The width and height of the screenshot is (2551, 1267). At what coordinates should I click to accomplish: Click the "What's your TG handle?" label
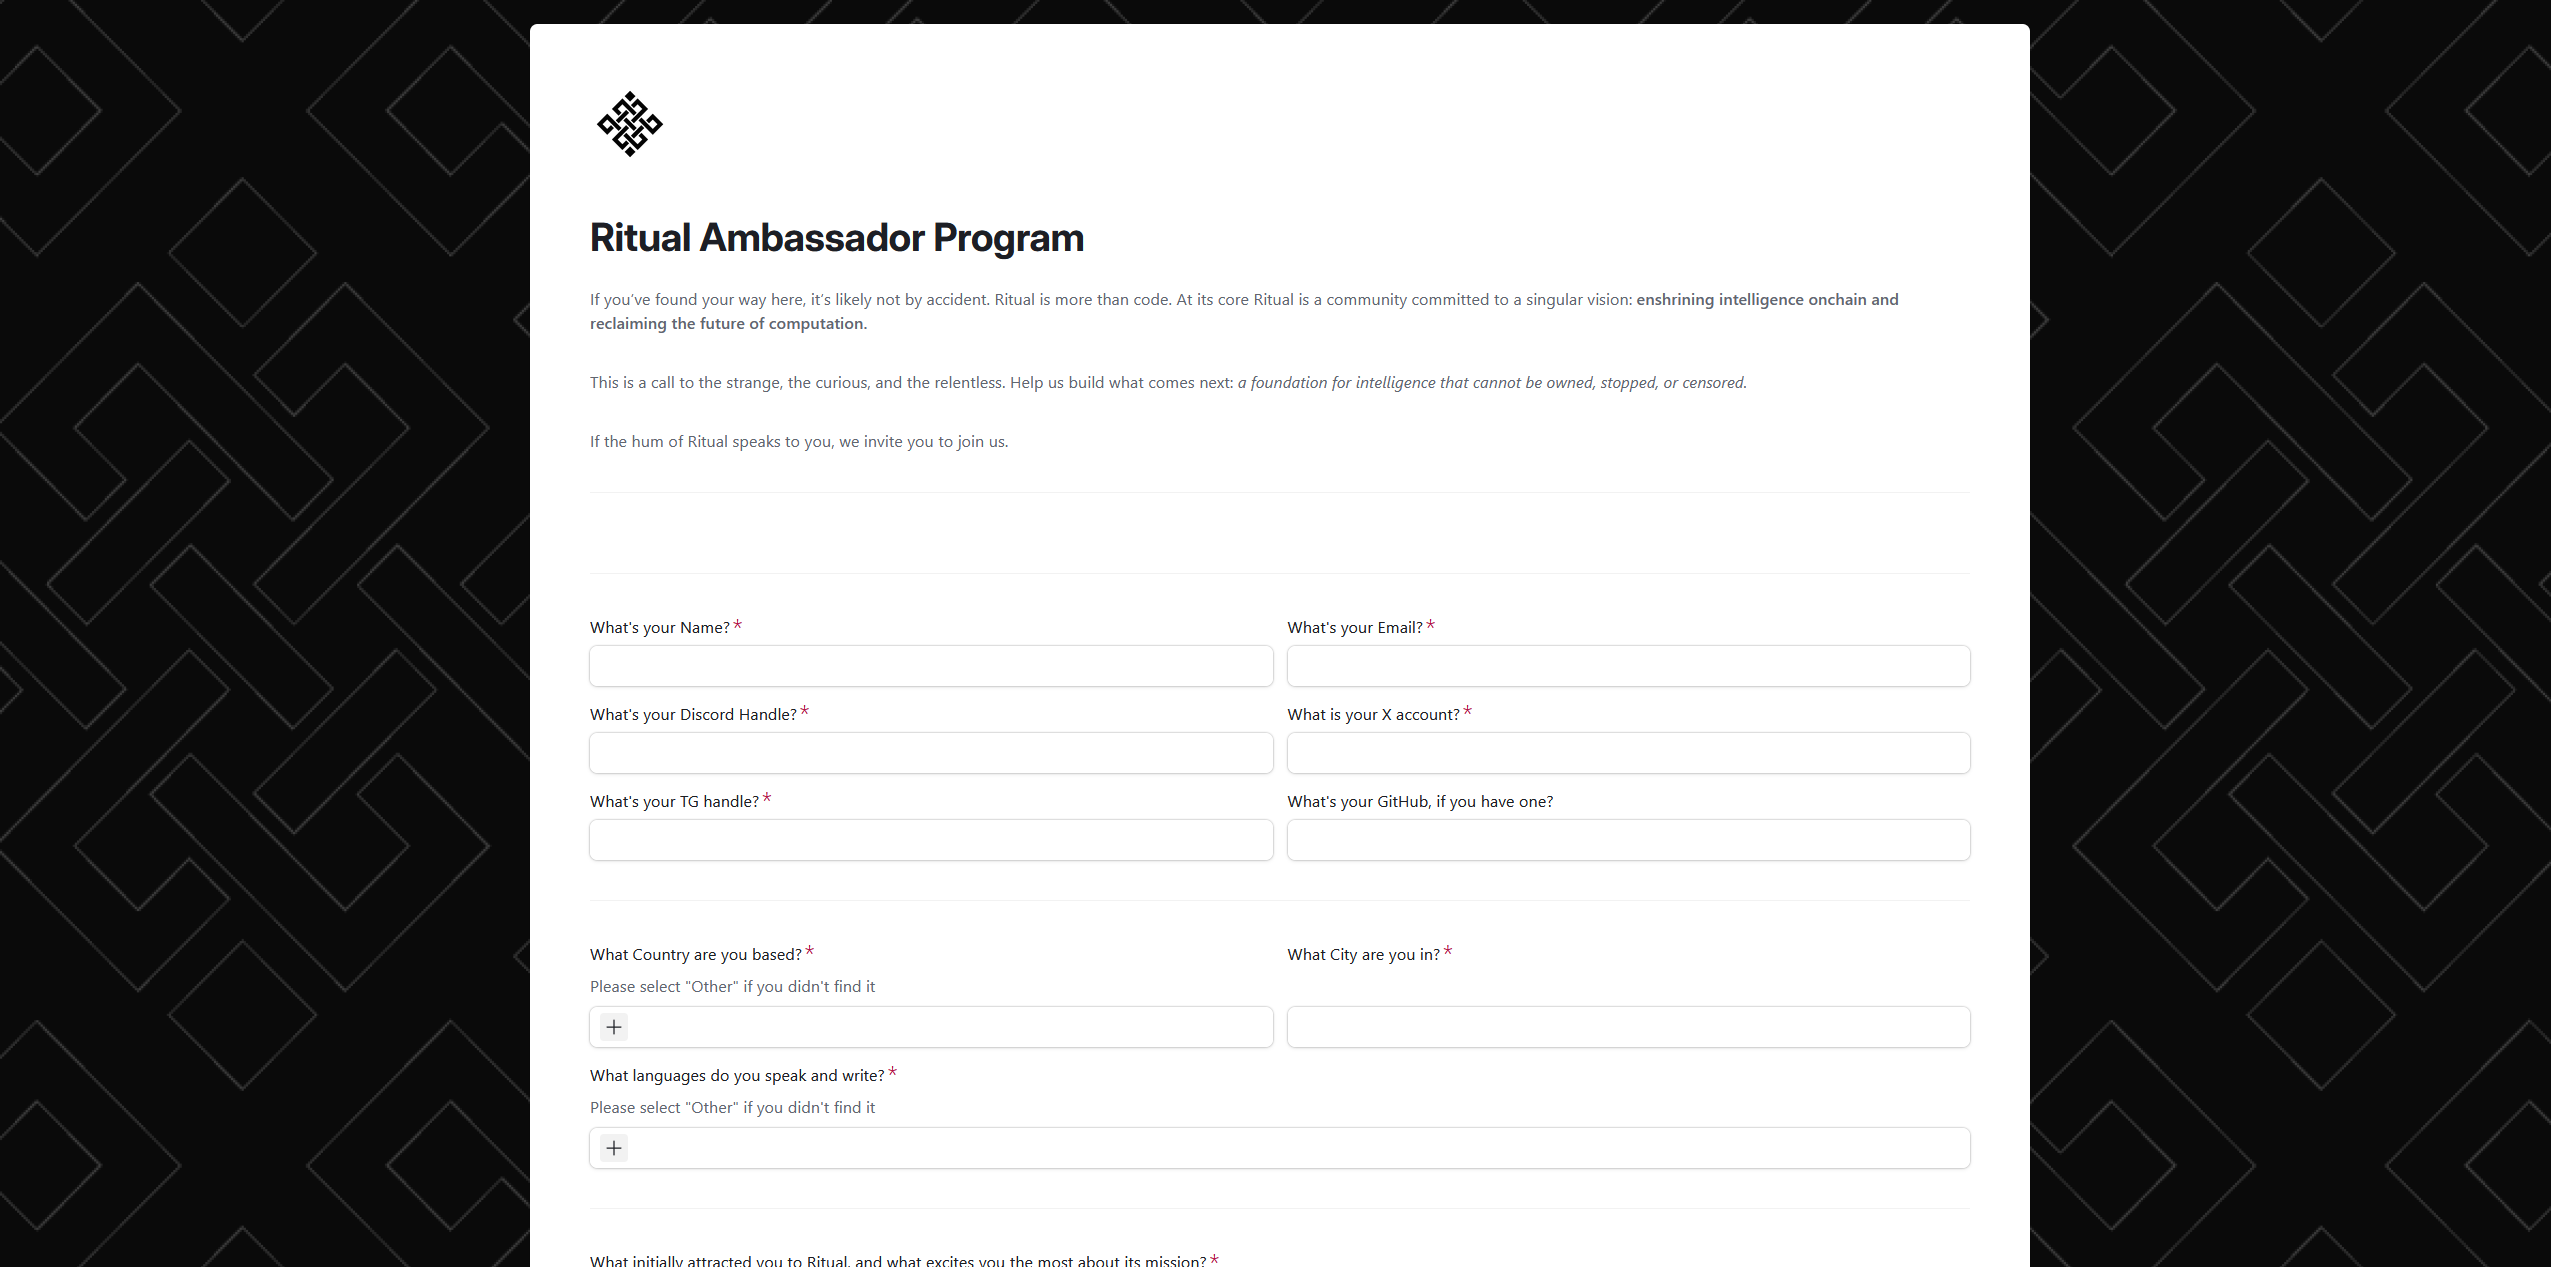[x=674, y=802]
